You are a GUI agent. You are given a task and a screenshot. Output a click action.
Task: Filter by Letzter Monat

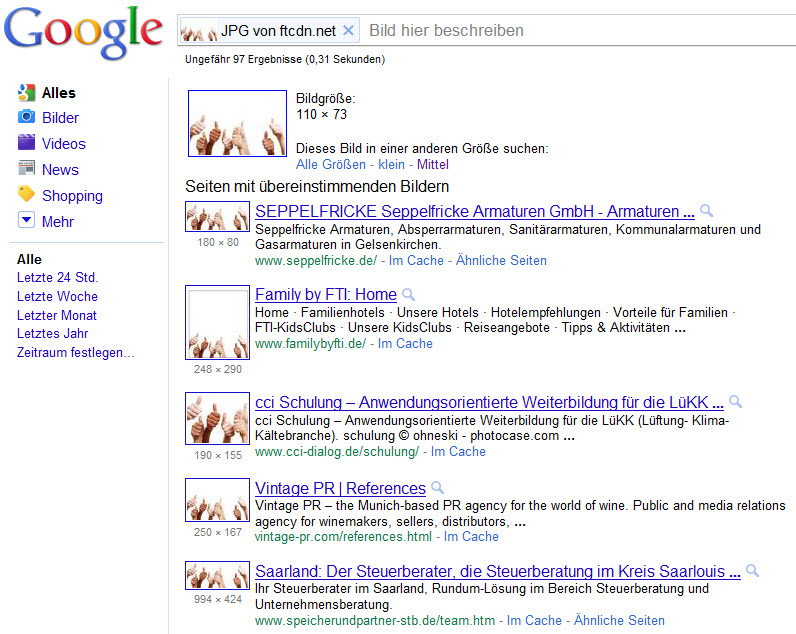tap(57, 315)
